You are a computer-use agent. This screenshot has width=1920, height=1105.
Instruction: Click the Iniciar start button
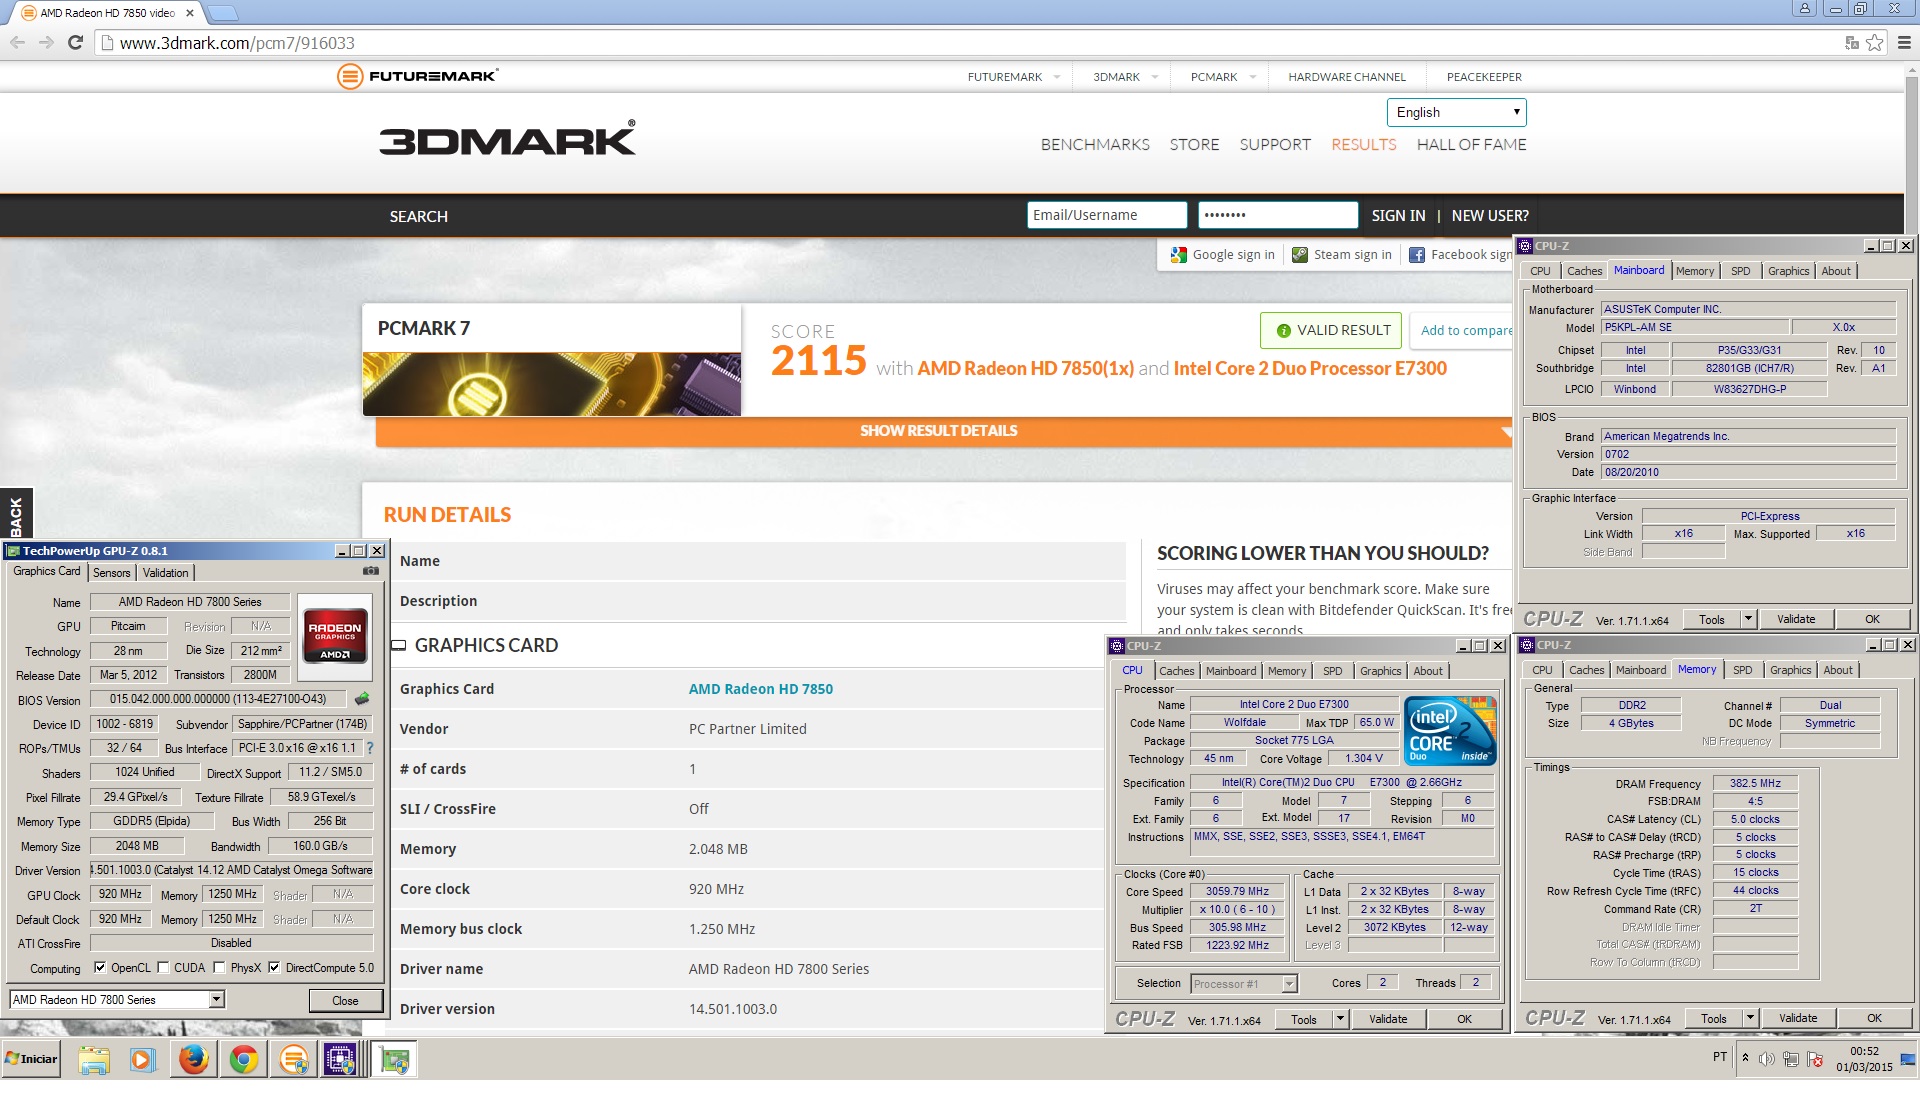pos(31,1059)
